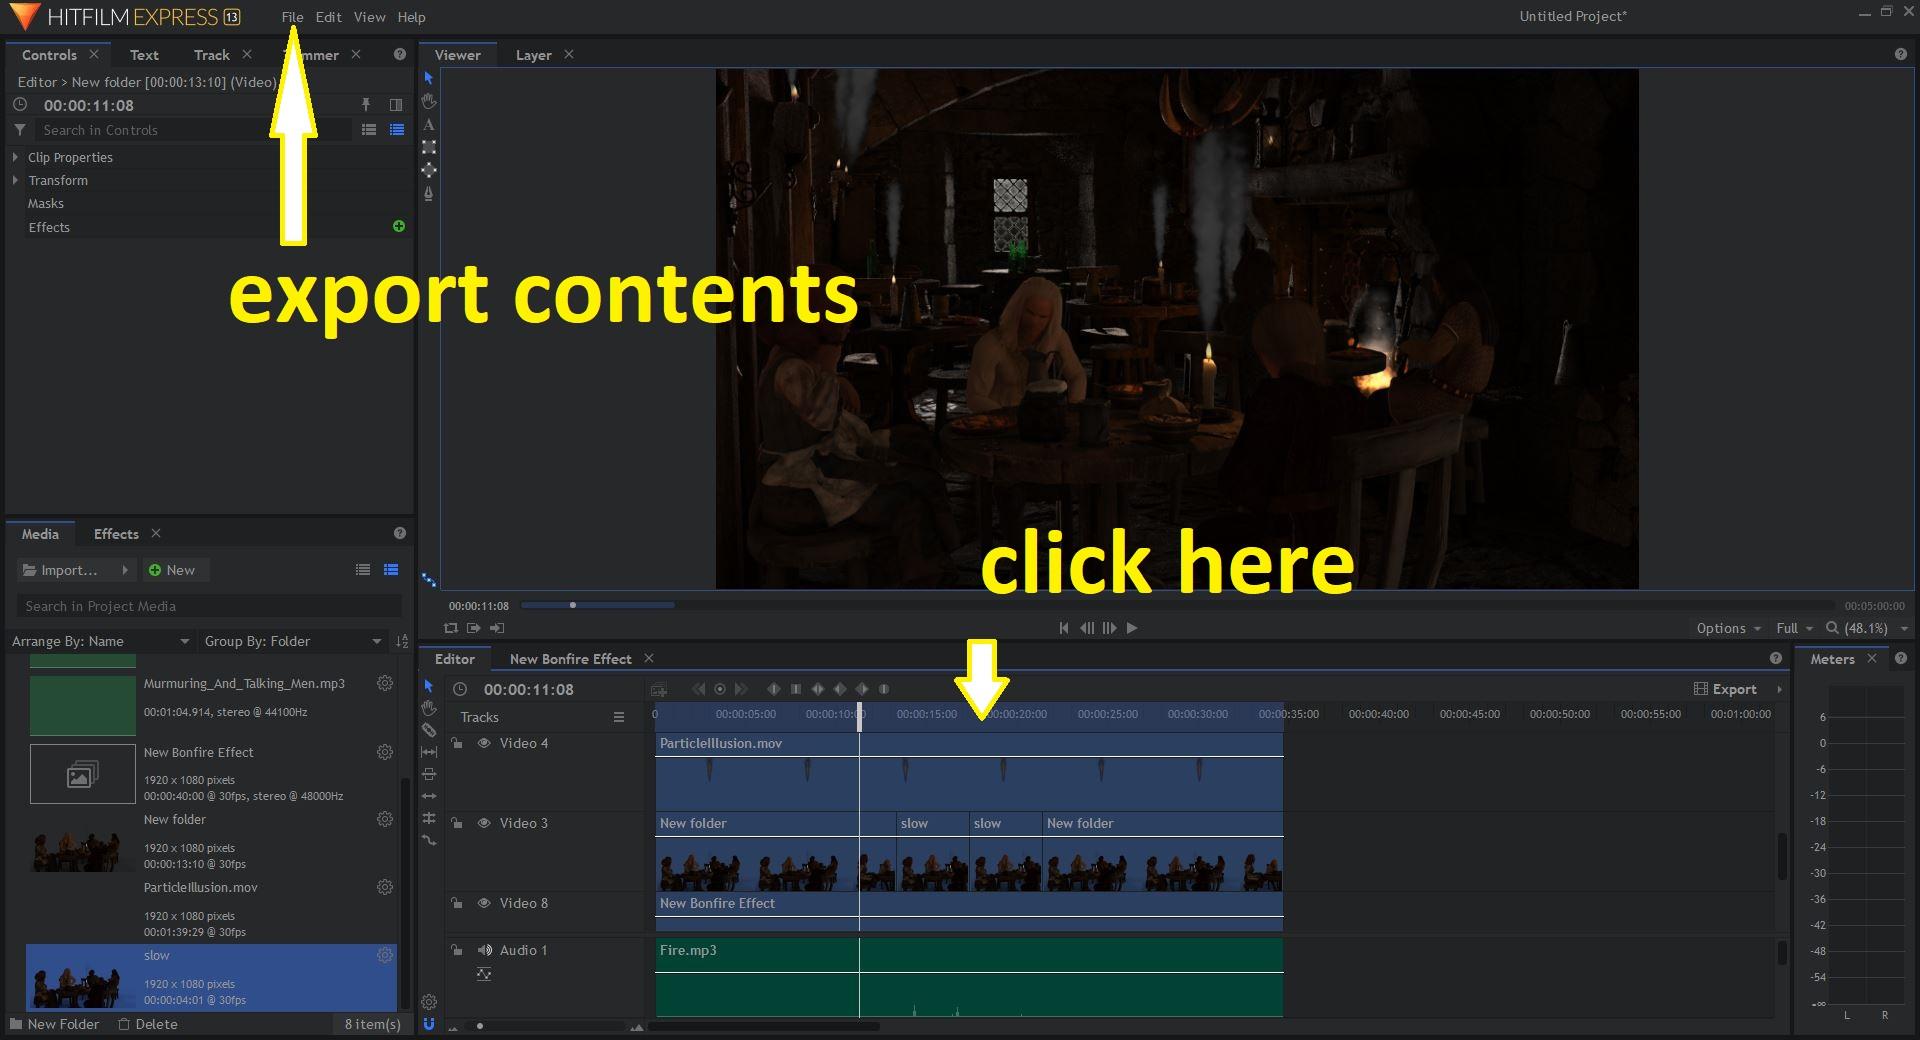Viewport: 1920px width, 1040px height.
Task: Add an effect with the green plus icon
Action: click(x=399, y=227)
